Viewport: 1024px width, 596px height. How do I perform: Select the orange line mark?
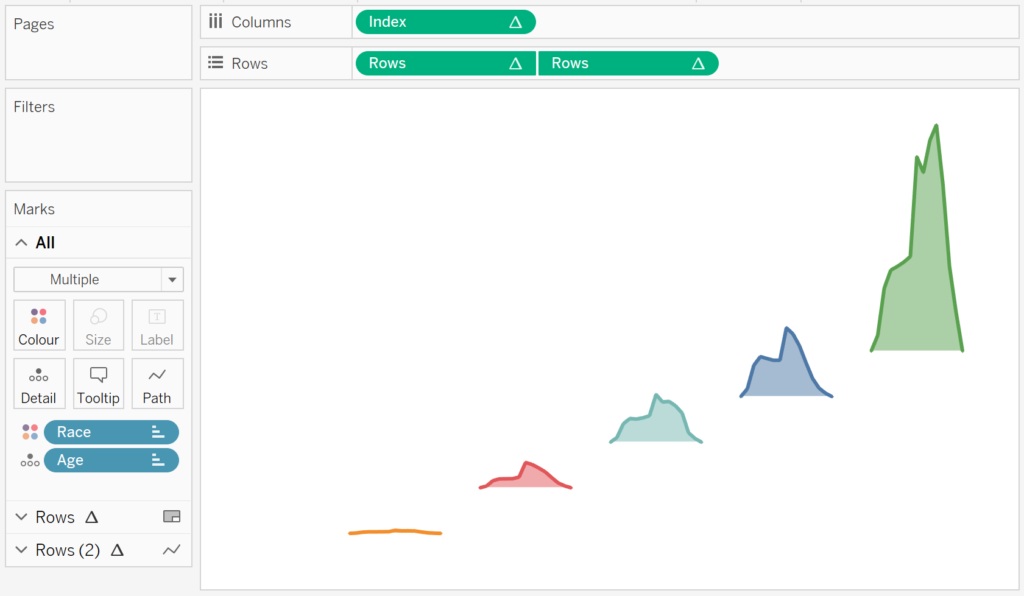(x=395, y=532)
